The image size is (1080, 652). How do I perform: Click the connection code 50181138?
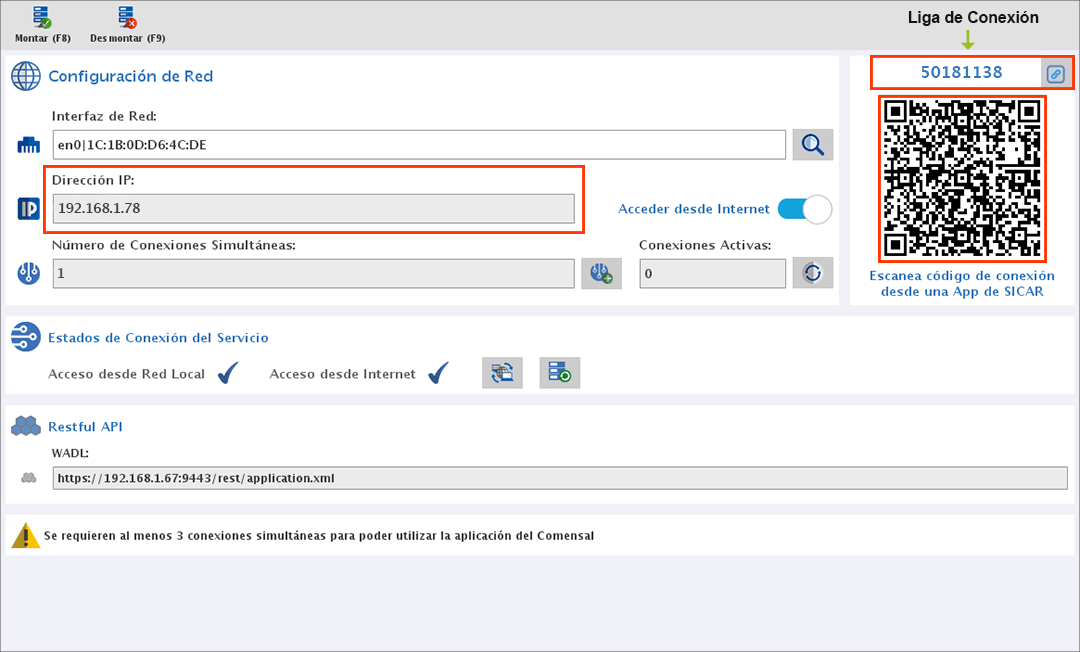[960, 72]
